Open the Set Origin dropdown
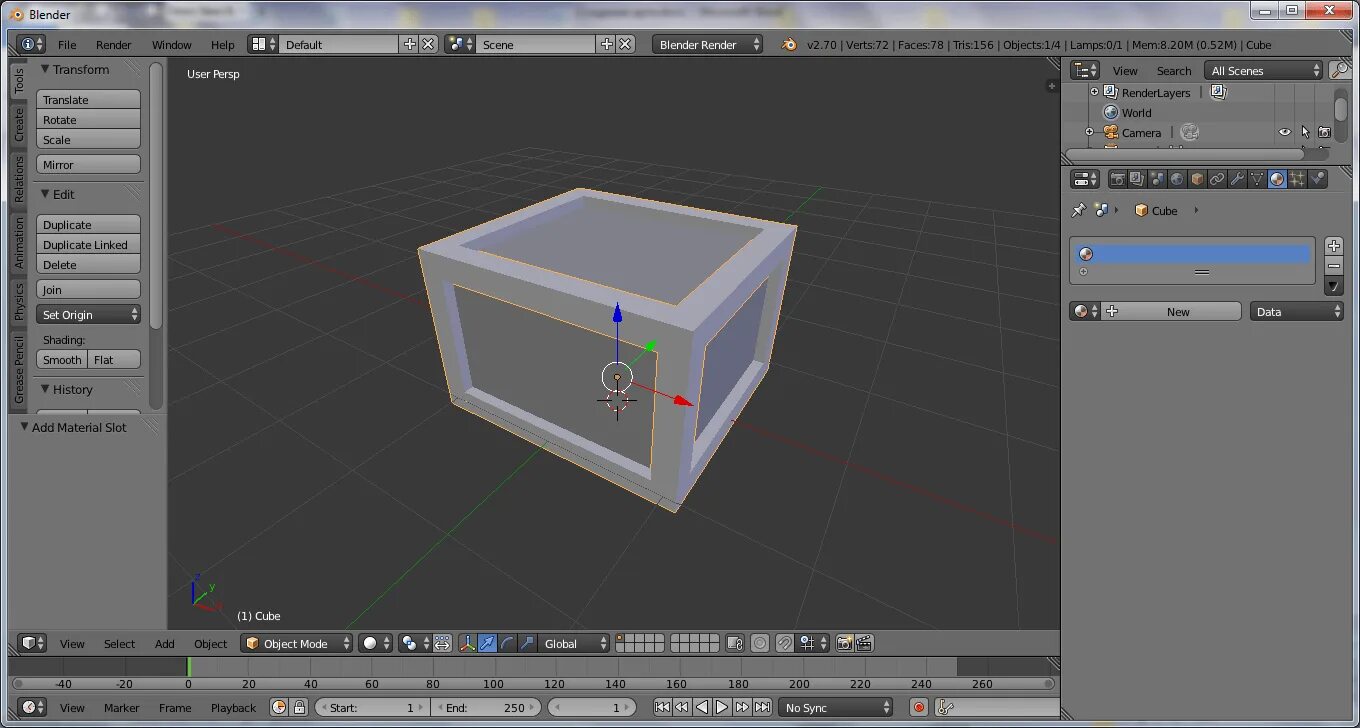 coord(89,314)
